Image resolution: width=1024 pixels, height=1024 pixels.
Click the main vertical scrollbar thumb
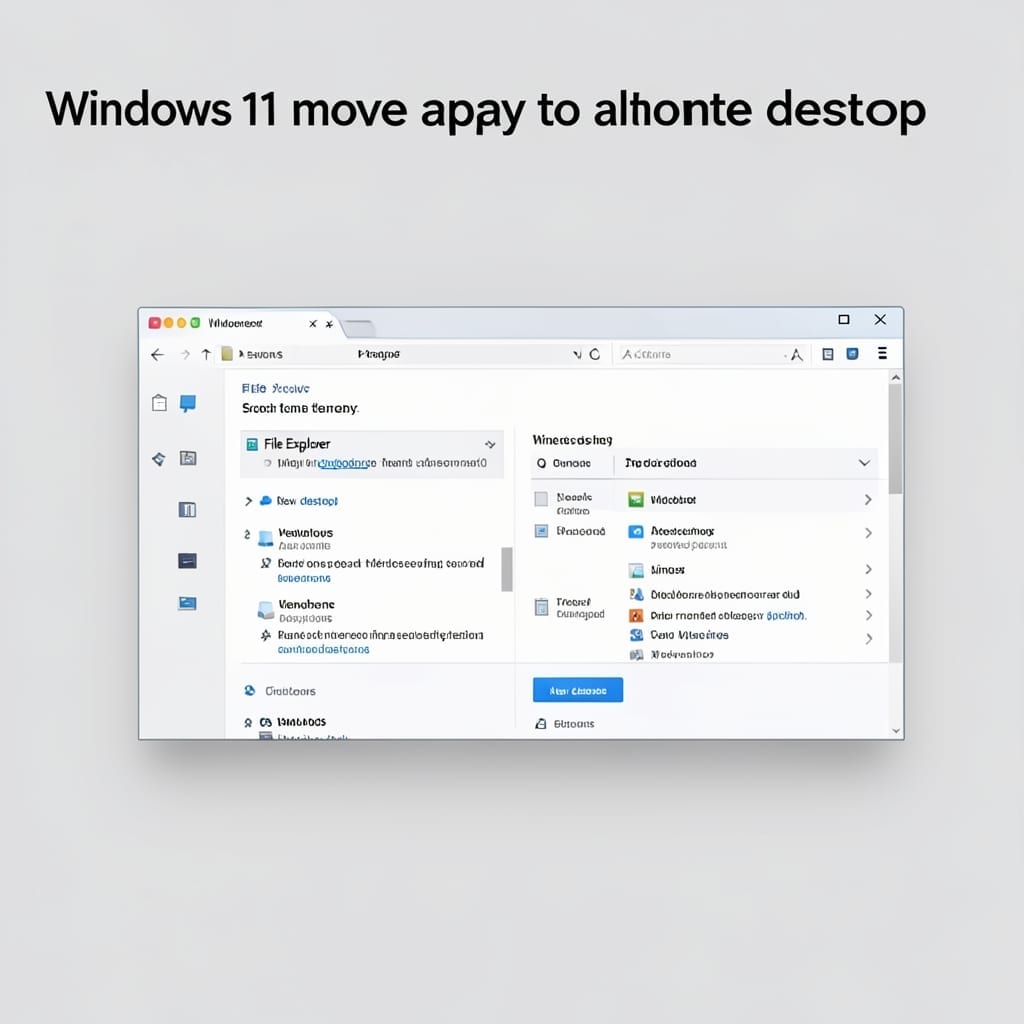tap(895, 439)
